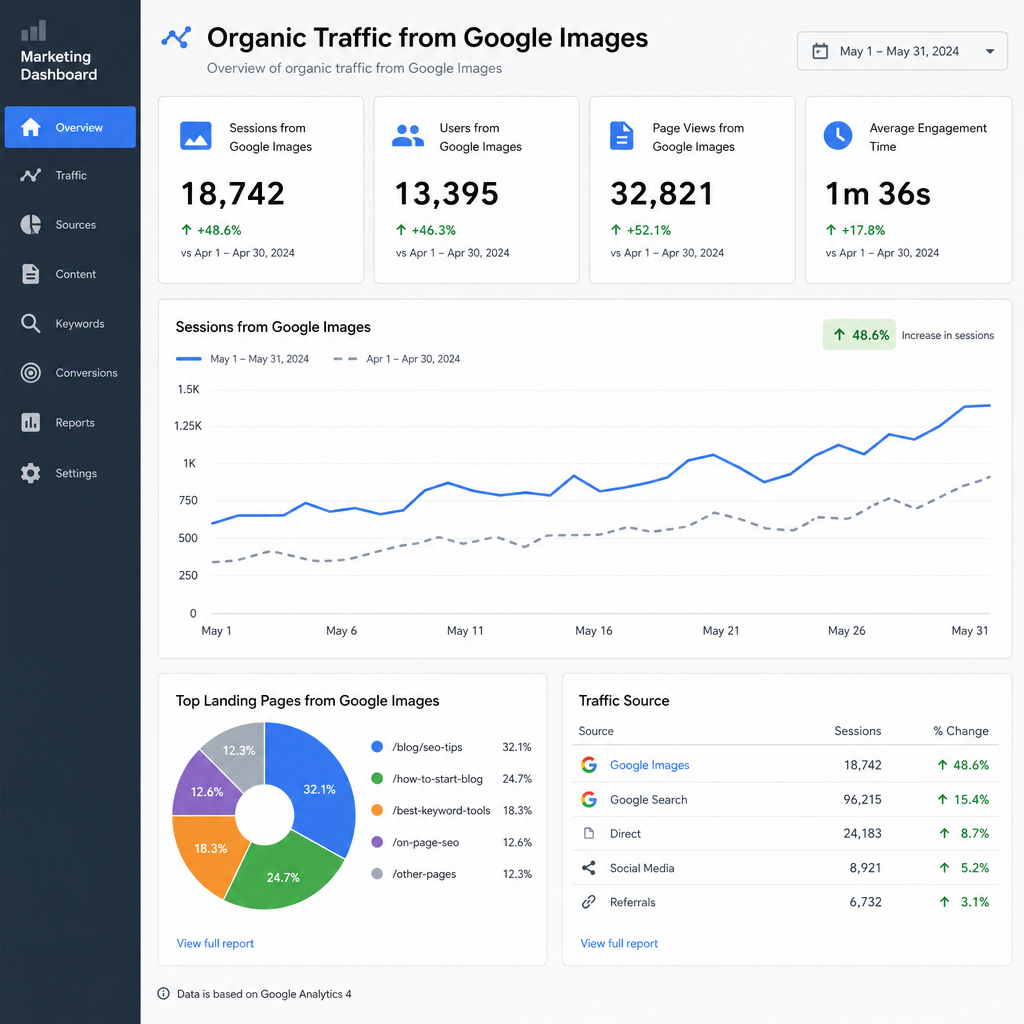
Task: Click the clock icon on Engagement Time card
Action: click(838, 136)
